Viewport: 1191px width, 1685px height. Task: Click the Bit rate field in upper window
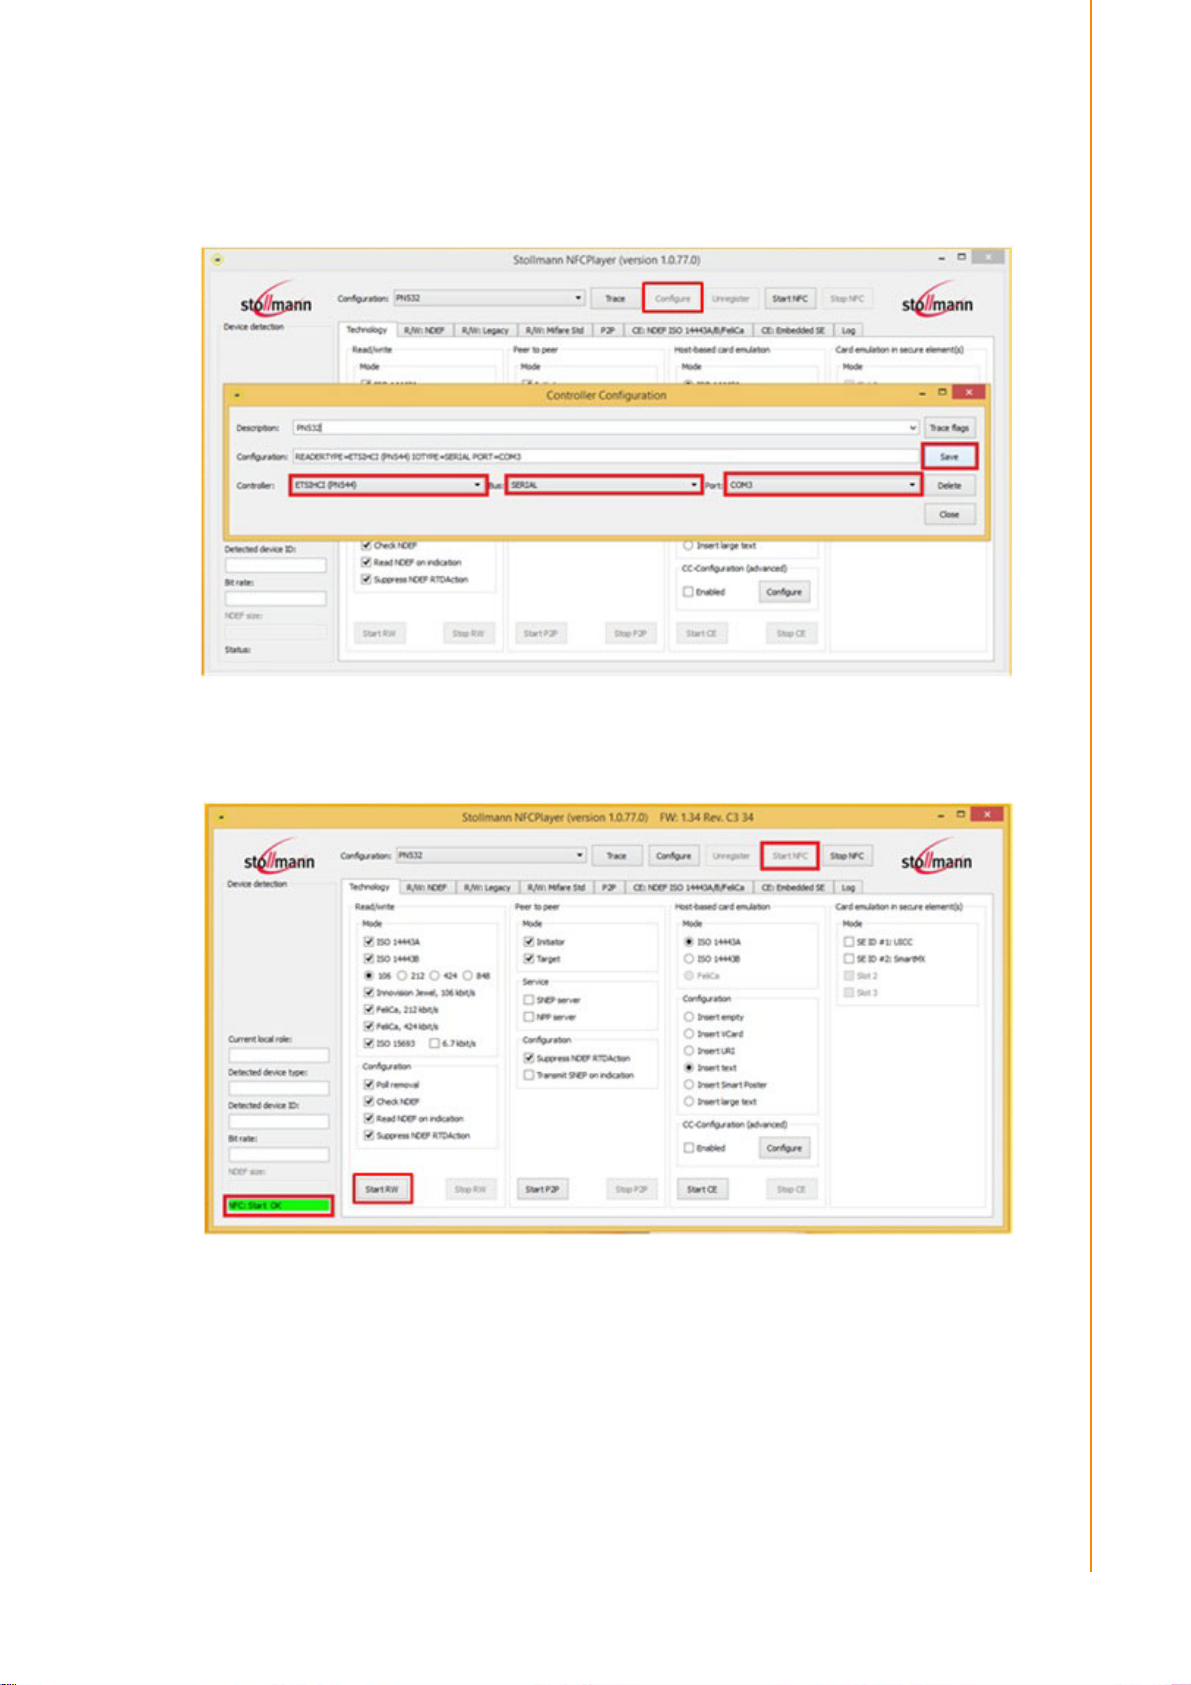point(275,598)
